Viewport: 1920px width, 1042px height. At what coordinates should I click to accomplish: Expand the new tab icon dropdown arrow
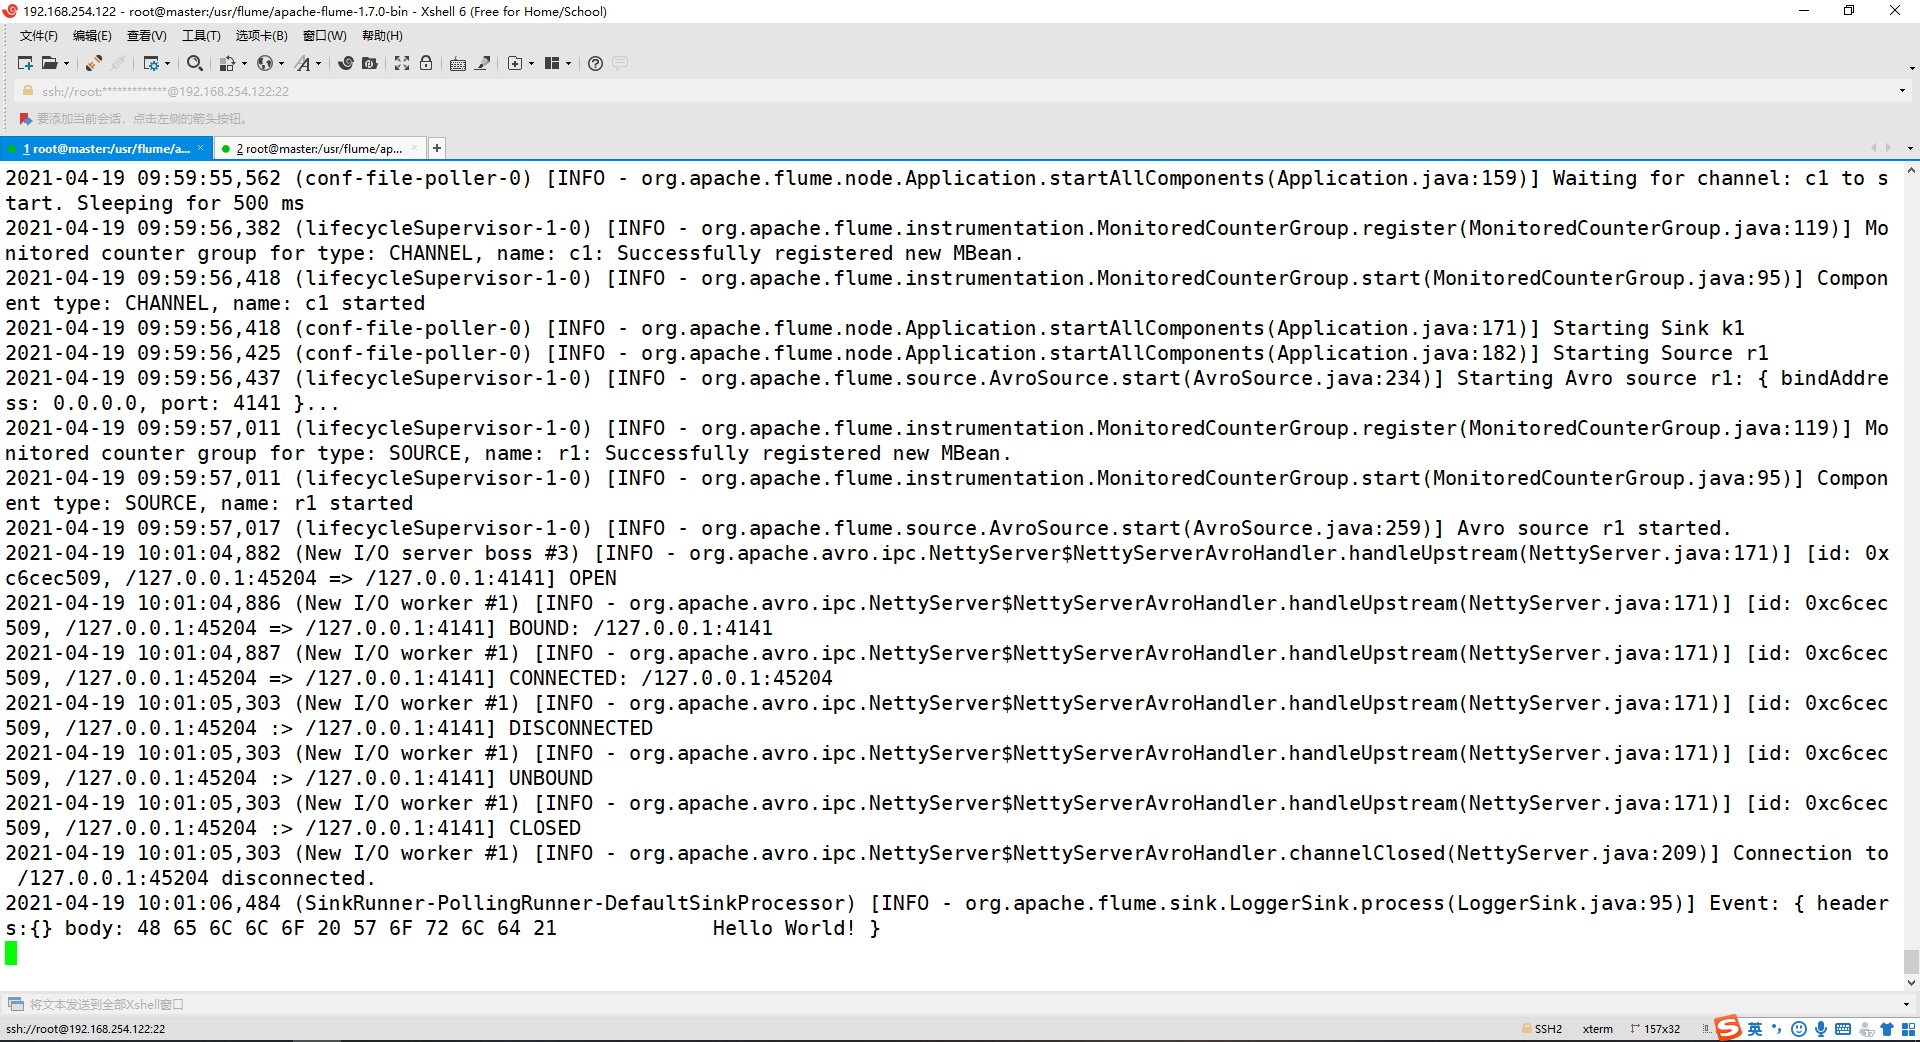tap(532, 63)
